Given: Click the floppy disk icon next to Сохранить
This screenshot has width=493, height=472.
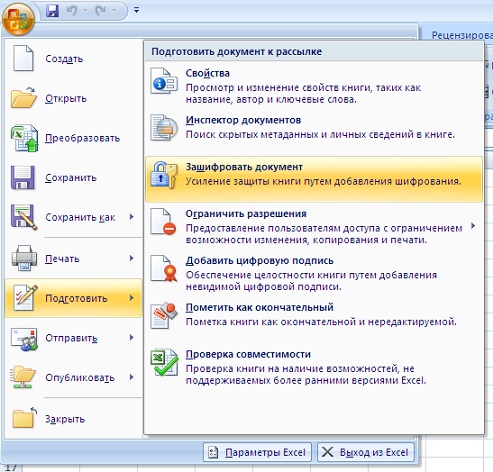Looking at the screenshot, I should [x=23, y=178].
